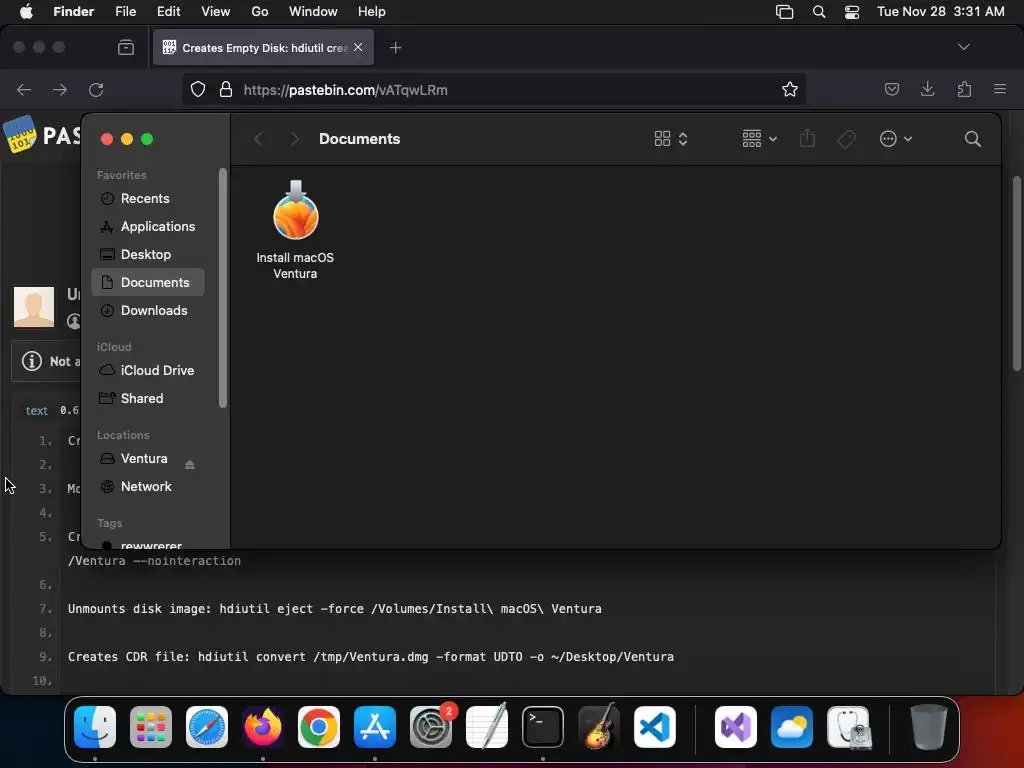Click the tracking protection shield icon
1024x768 pixels.
tap(198, 90)
